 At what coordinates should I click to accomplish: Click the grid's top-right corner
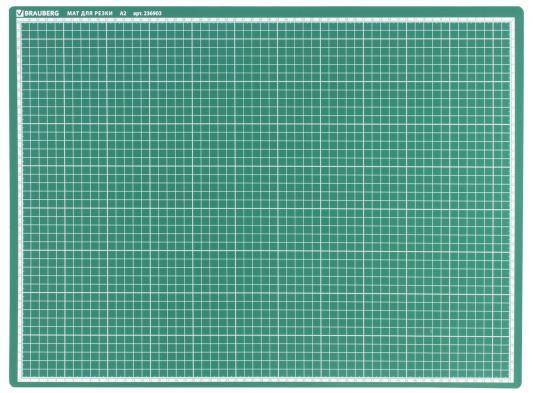[x=509, y=23]
